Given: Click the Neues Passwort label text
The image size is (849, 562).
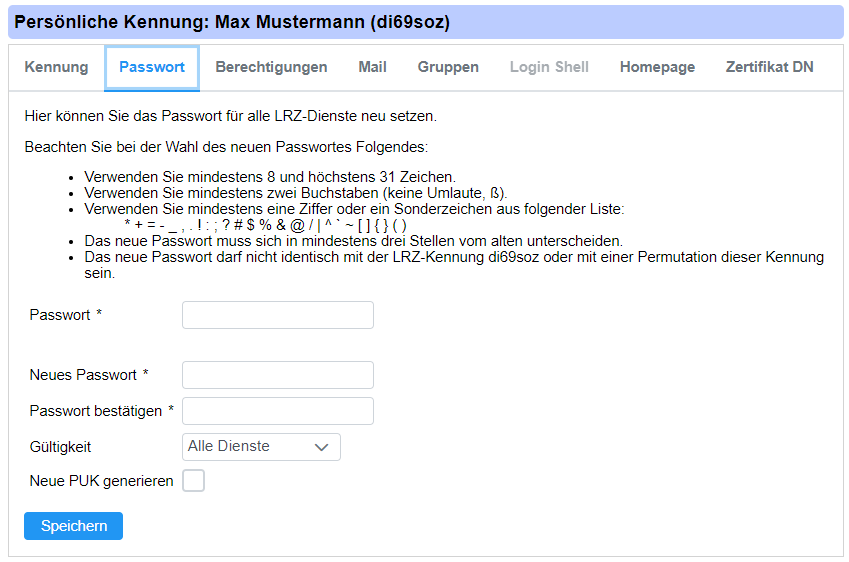Looking at the screenshot, I should (83, 375).
